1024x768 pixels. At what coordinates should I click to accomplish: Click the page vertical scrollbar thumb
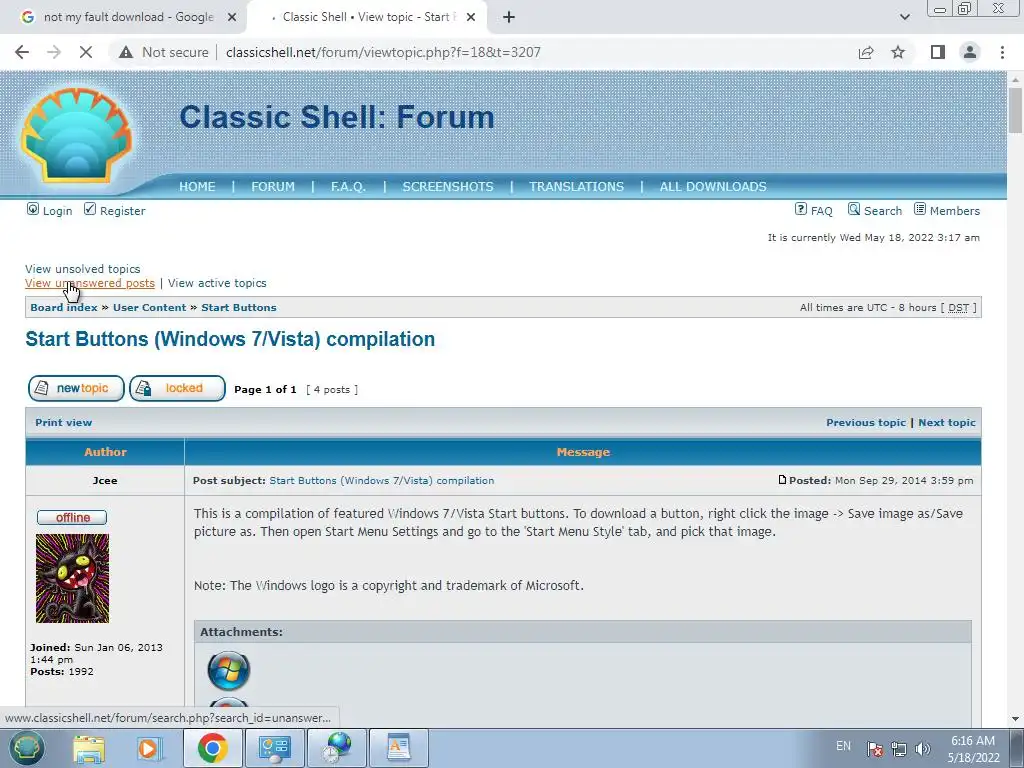(1016, 110)
